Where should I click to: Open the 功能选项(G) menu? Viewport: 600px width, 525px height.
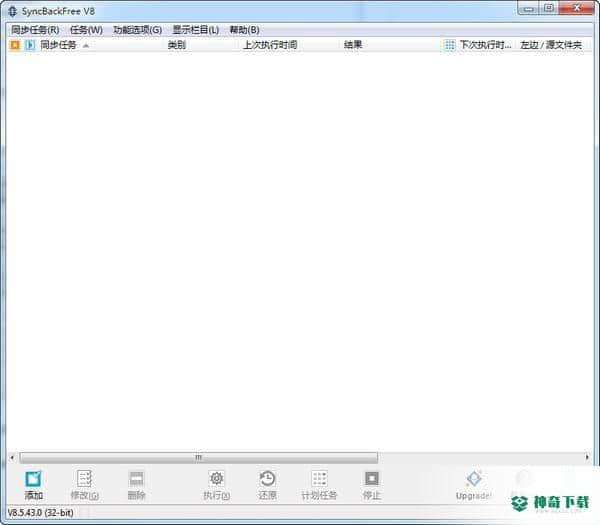tap(137, 30)
